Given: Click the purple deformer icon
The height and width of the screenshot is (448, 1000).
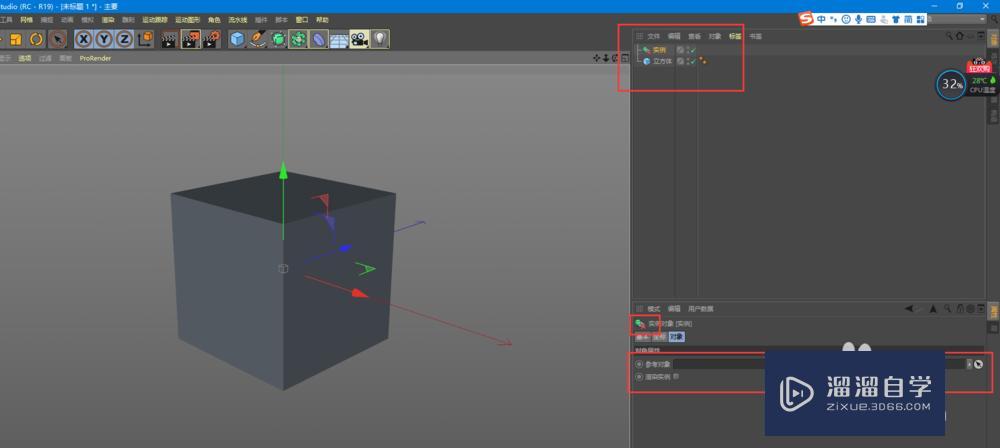Looking at the screenshot, I should coord(319,40).
